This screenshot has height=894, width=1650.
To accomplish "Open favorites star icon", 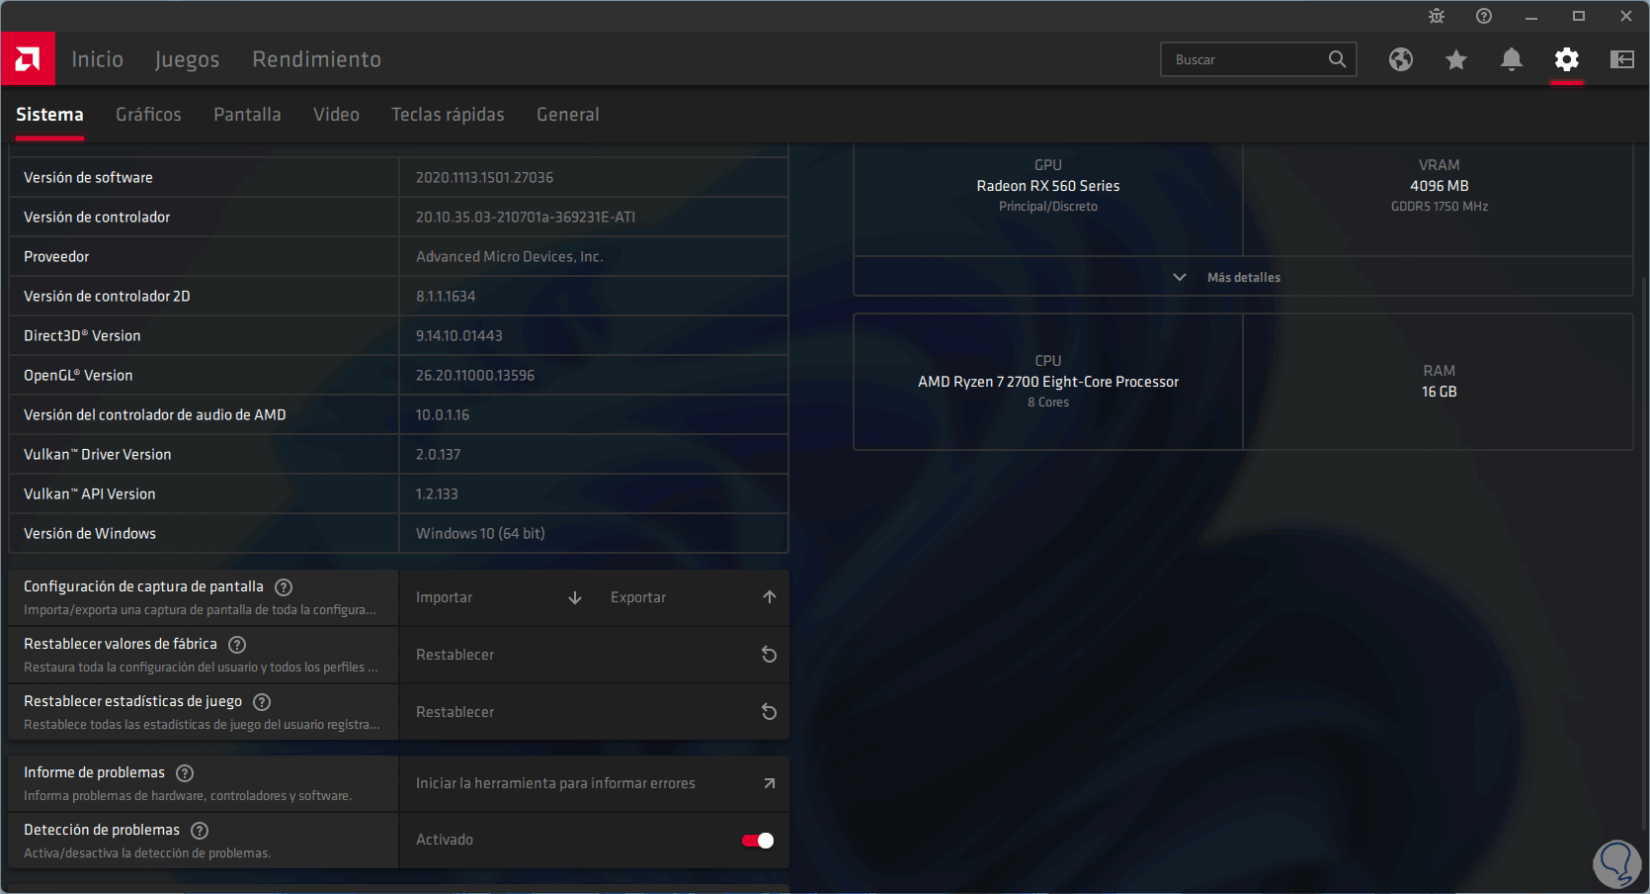I will coord(1456,60).
